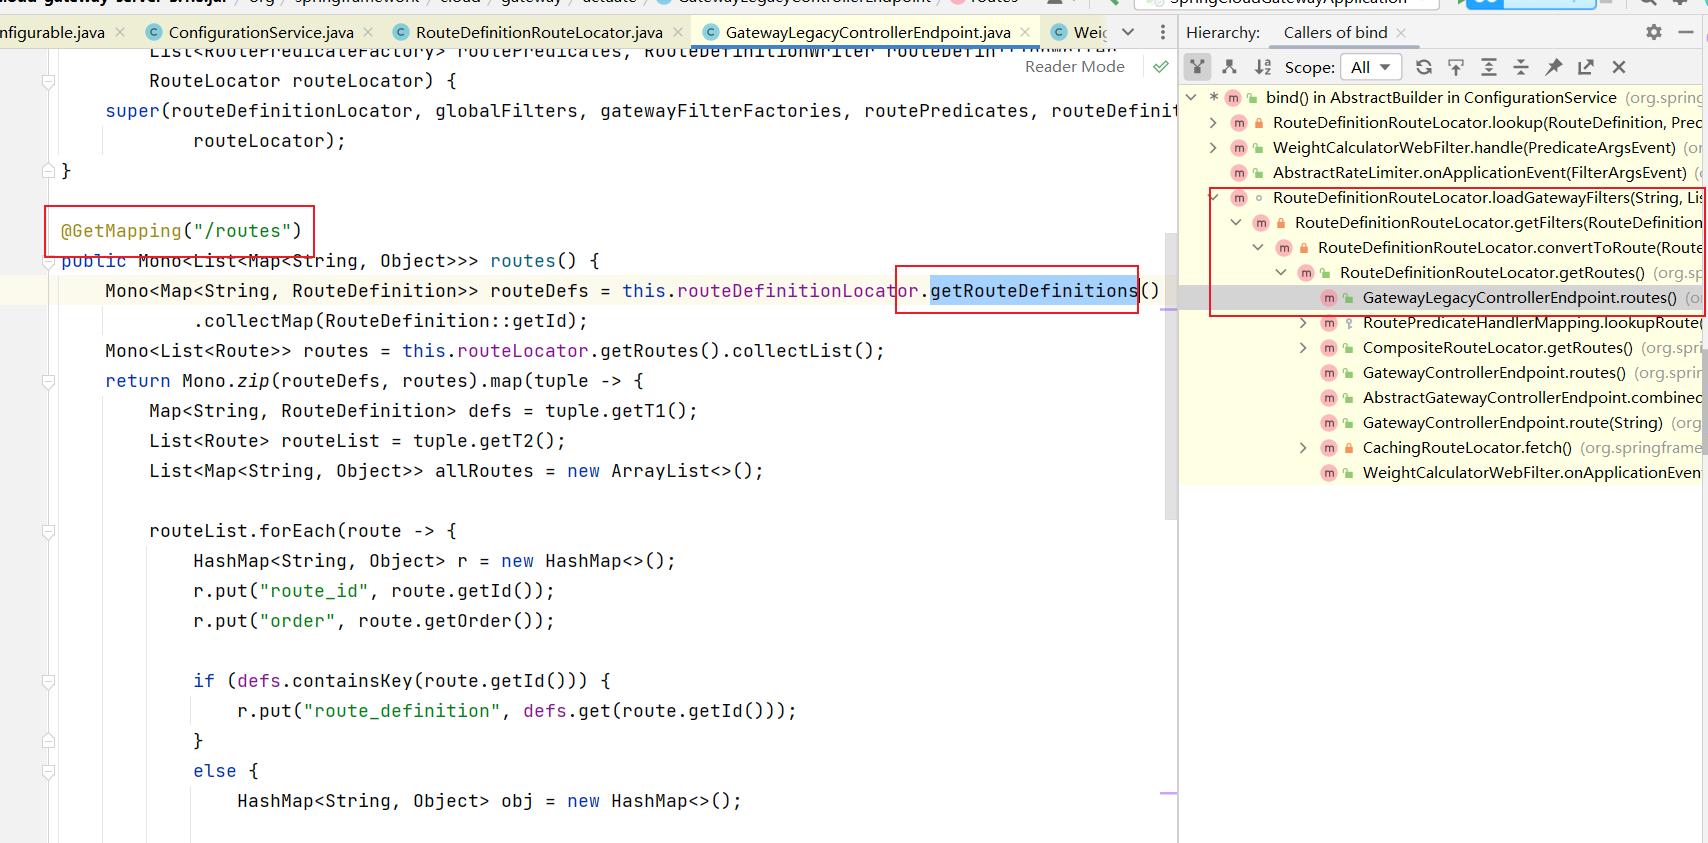
Task: Export hierarchy to text file
Action: (1586, 67)
